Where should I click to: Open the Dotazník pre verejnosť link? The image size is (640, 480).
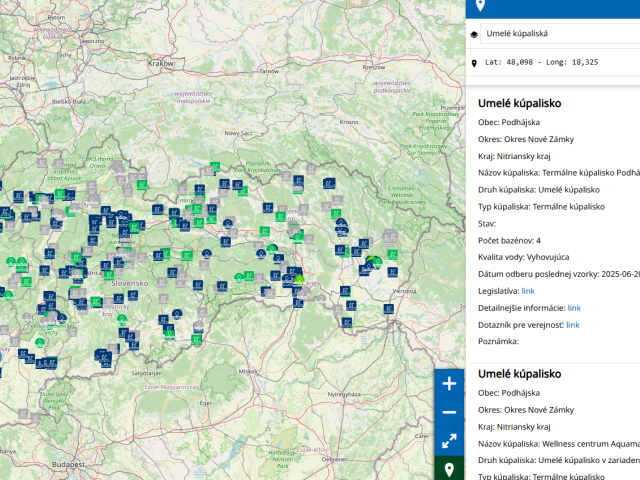[x=573, y=325]
